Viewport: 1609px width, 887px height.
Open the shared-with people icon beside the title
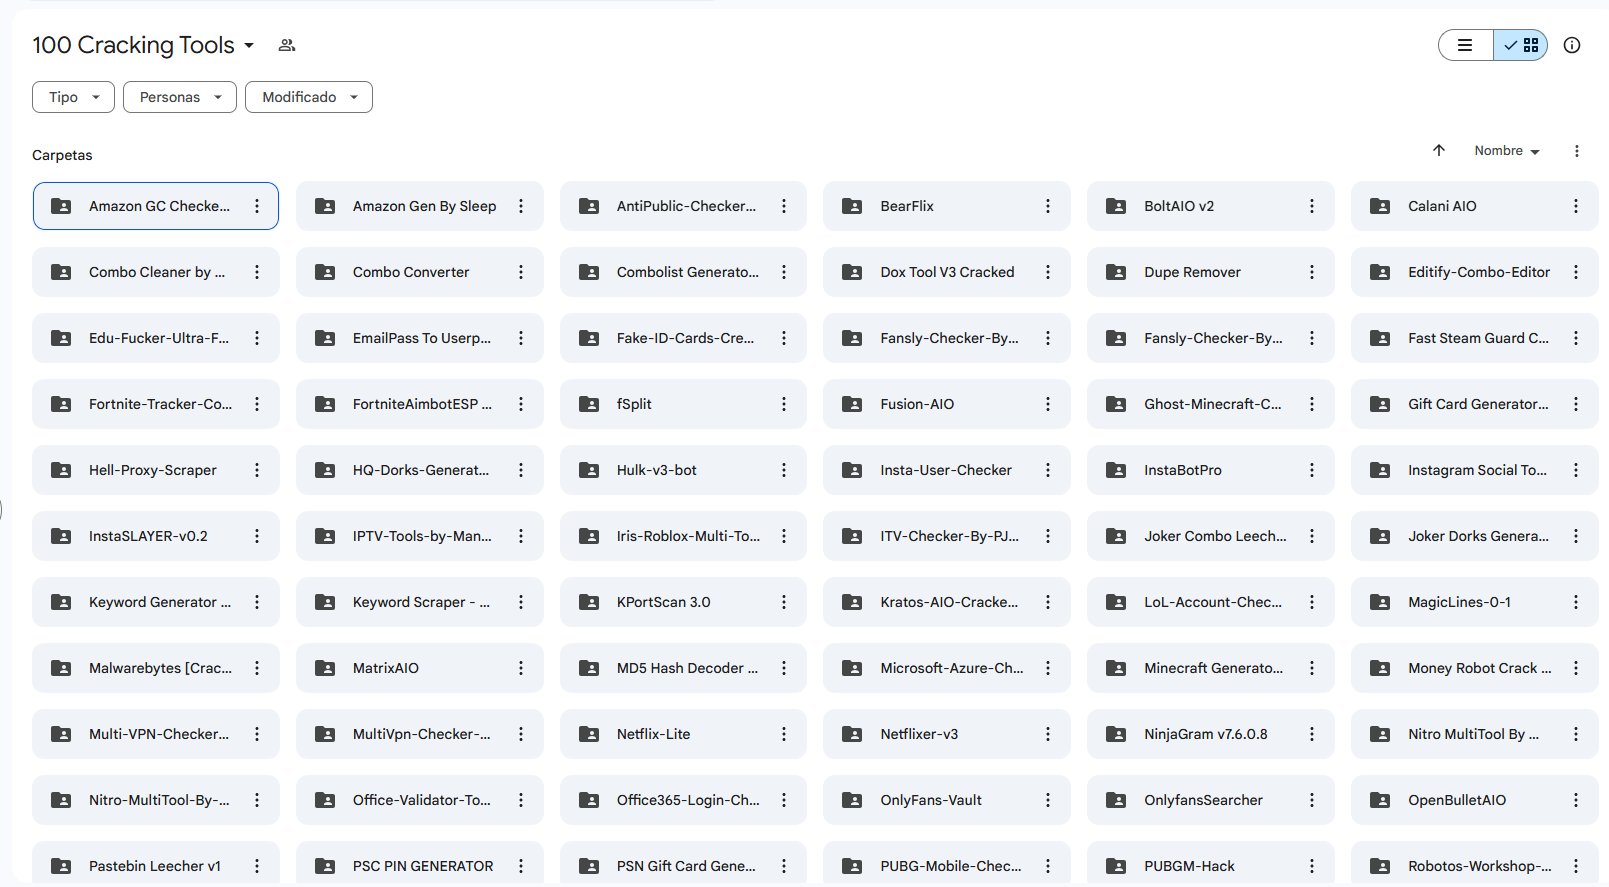[x=287, y=45]
